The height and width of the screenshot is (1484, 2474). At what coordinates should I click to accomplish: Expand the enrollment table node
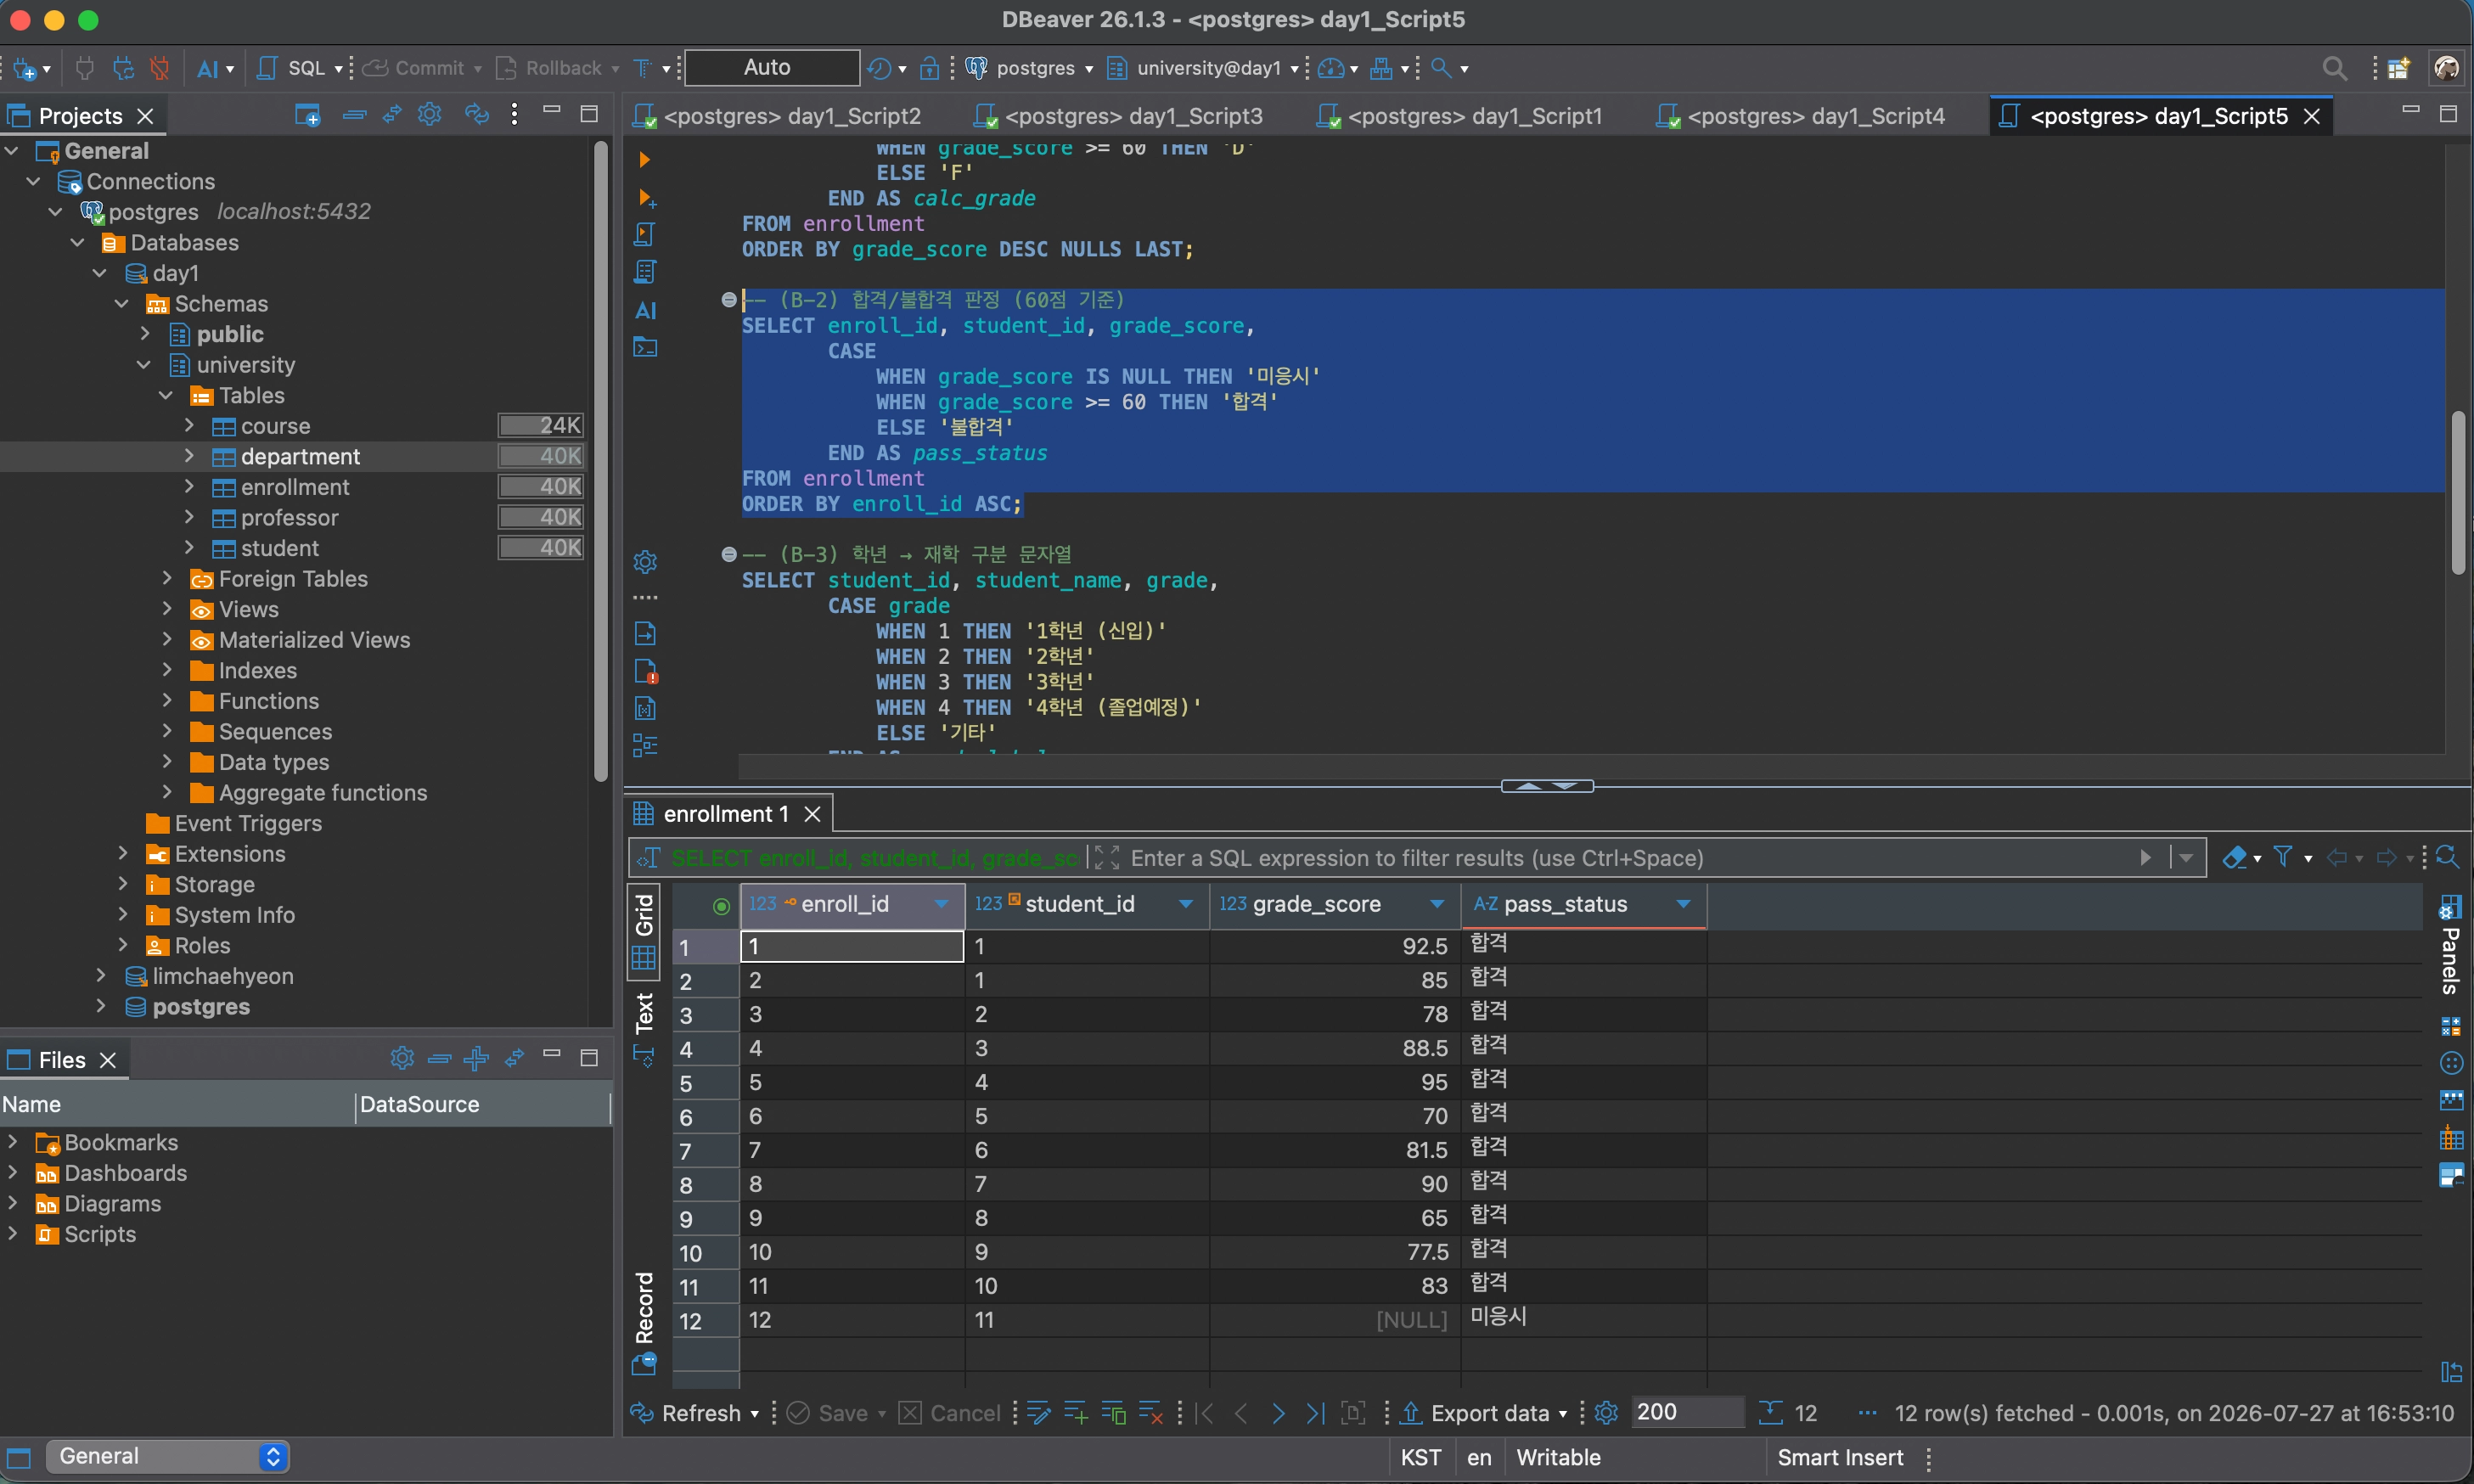189,487
